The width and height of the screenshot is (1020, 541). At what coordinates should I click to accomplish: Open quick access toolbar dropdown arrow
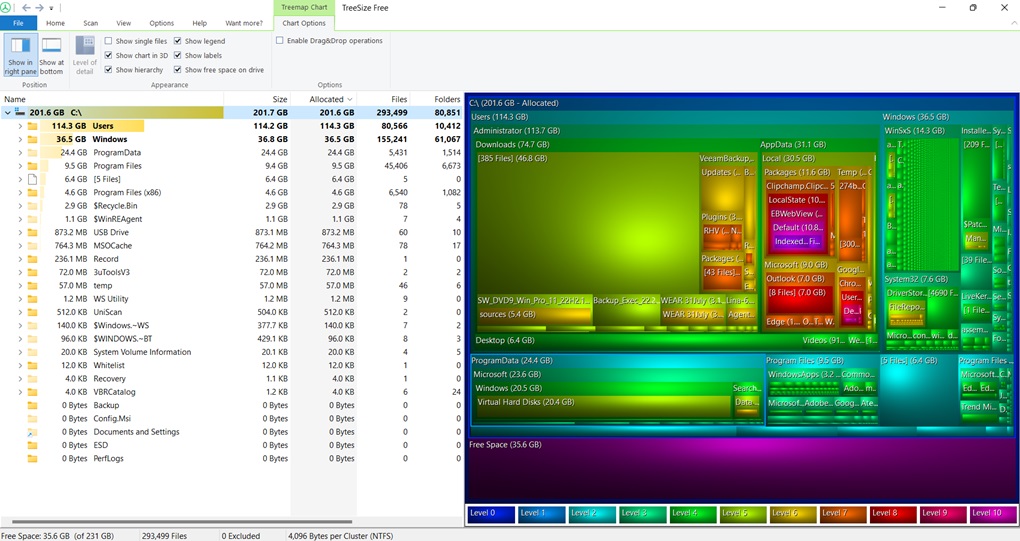(51, 8)
